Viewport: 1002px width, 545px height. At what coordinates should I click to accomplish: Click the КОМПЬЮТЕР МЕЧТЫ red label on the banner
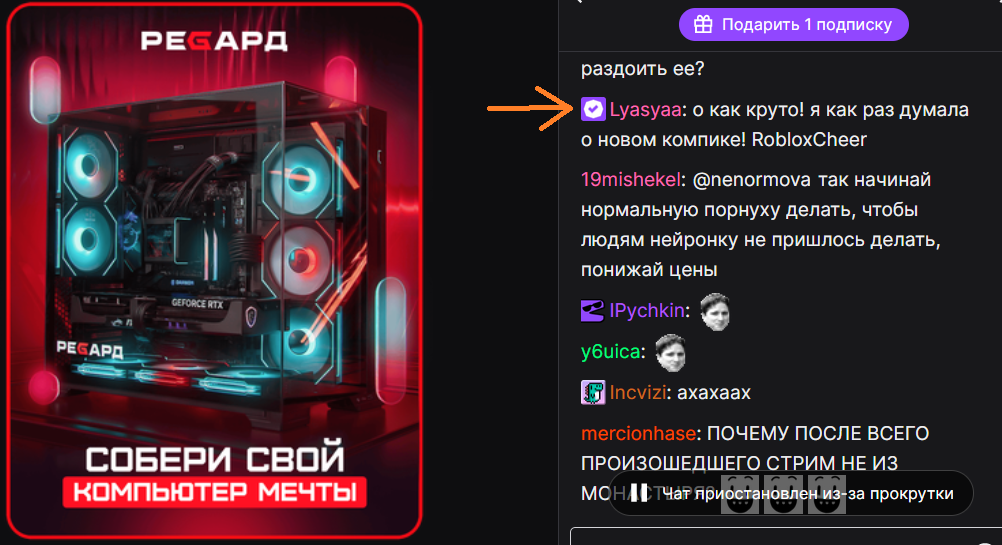(x=215, y=492)
